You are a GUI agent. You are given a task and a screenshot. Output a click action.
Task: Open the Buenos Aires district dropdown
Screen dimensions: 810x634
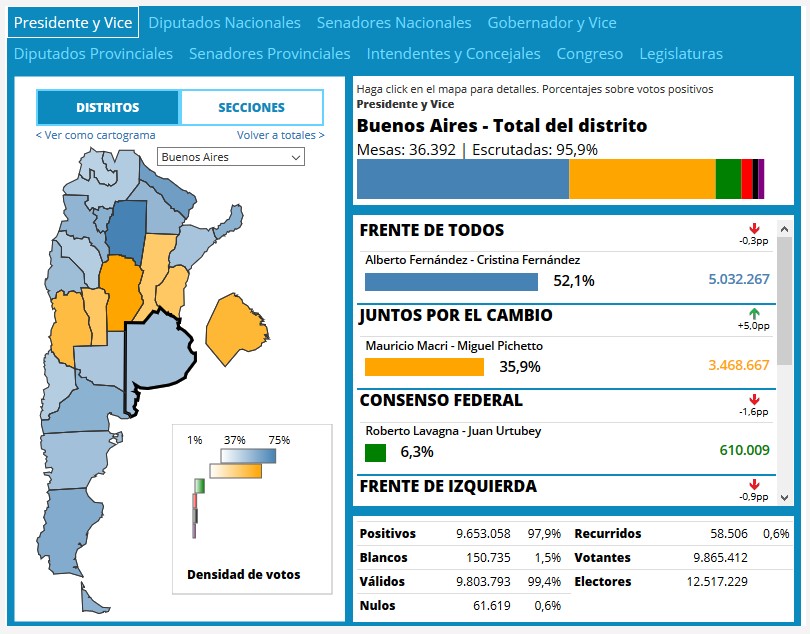231,157
